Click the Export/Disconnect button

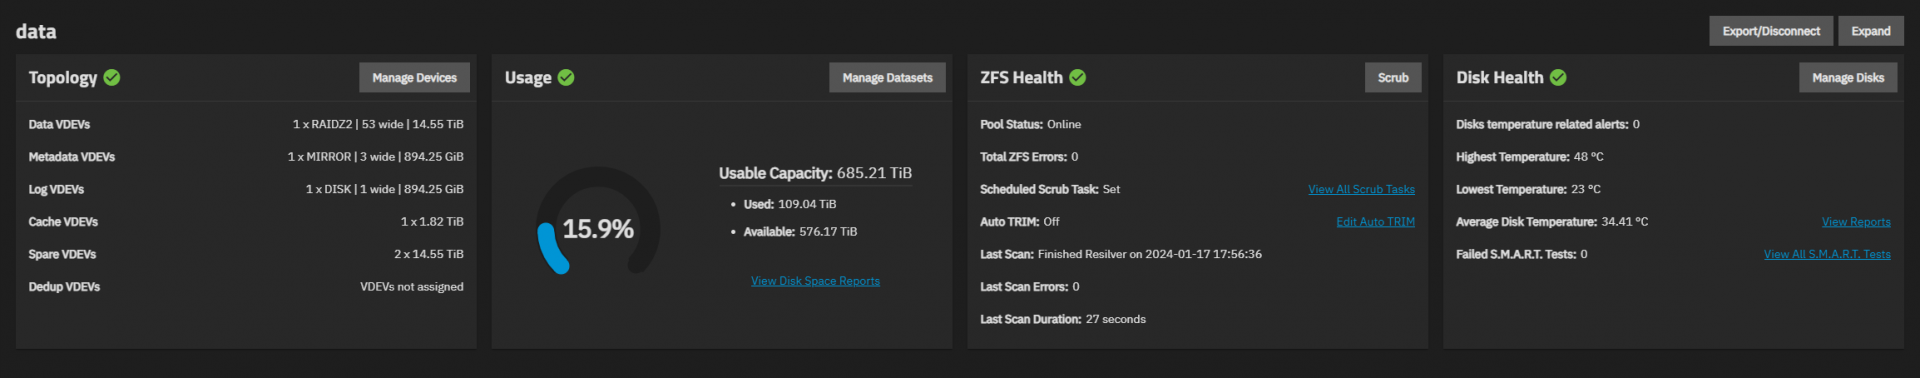(x=1771, y=31)
